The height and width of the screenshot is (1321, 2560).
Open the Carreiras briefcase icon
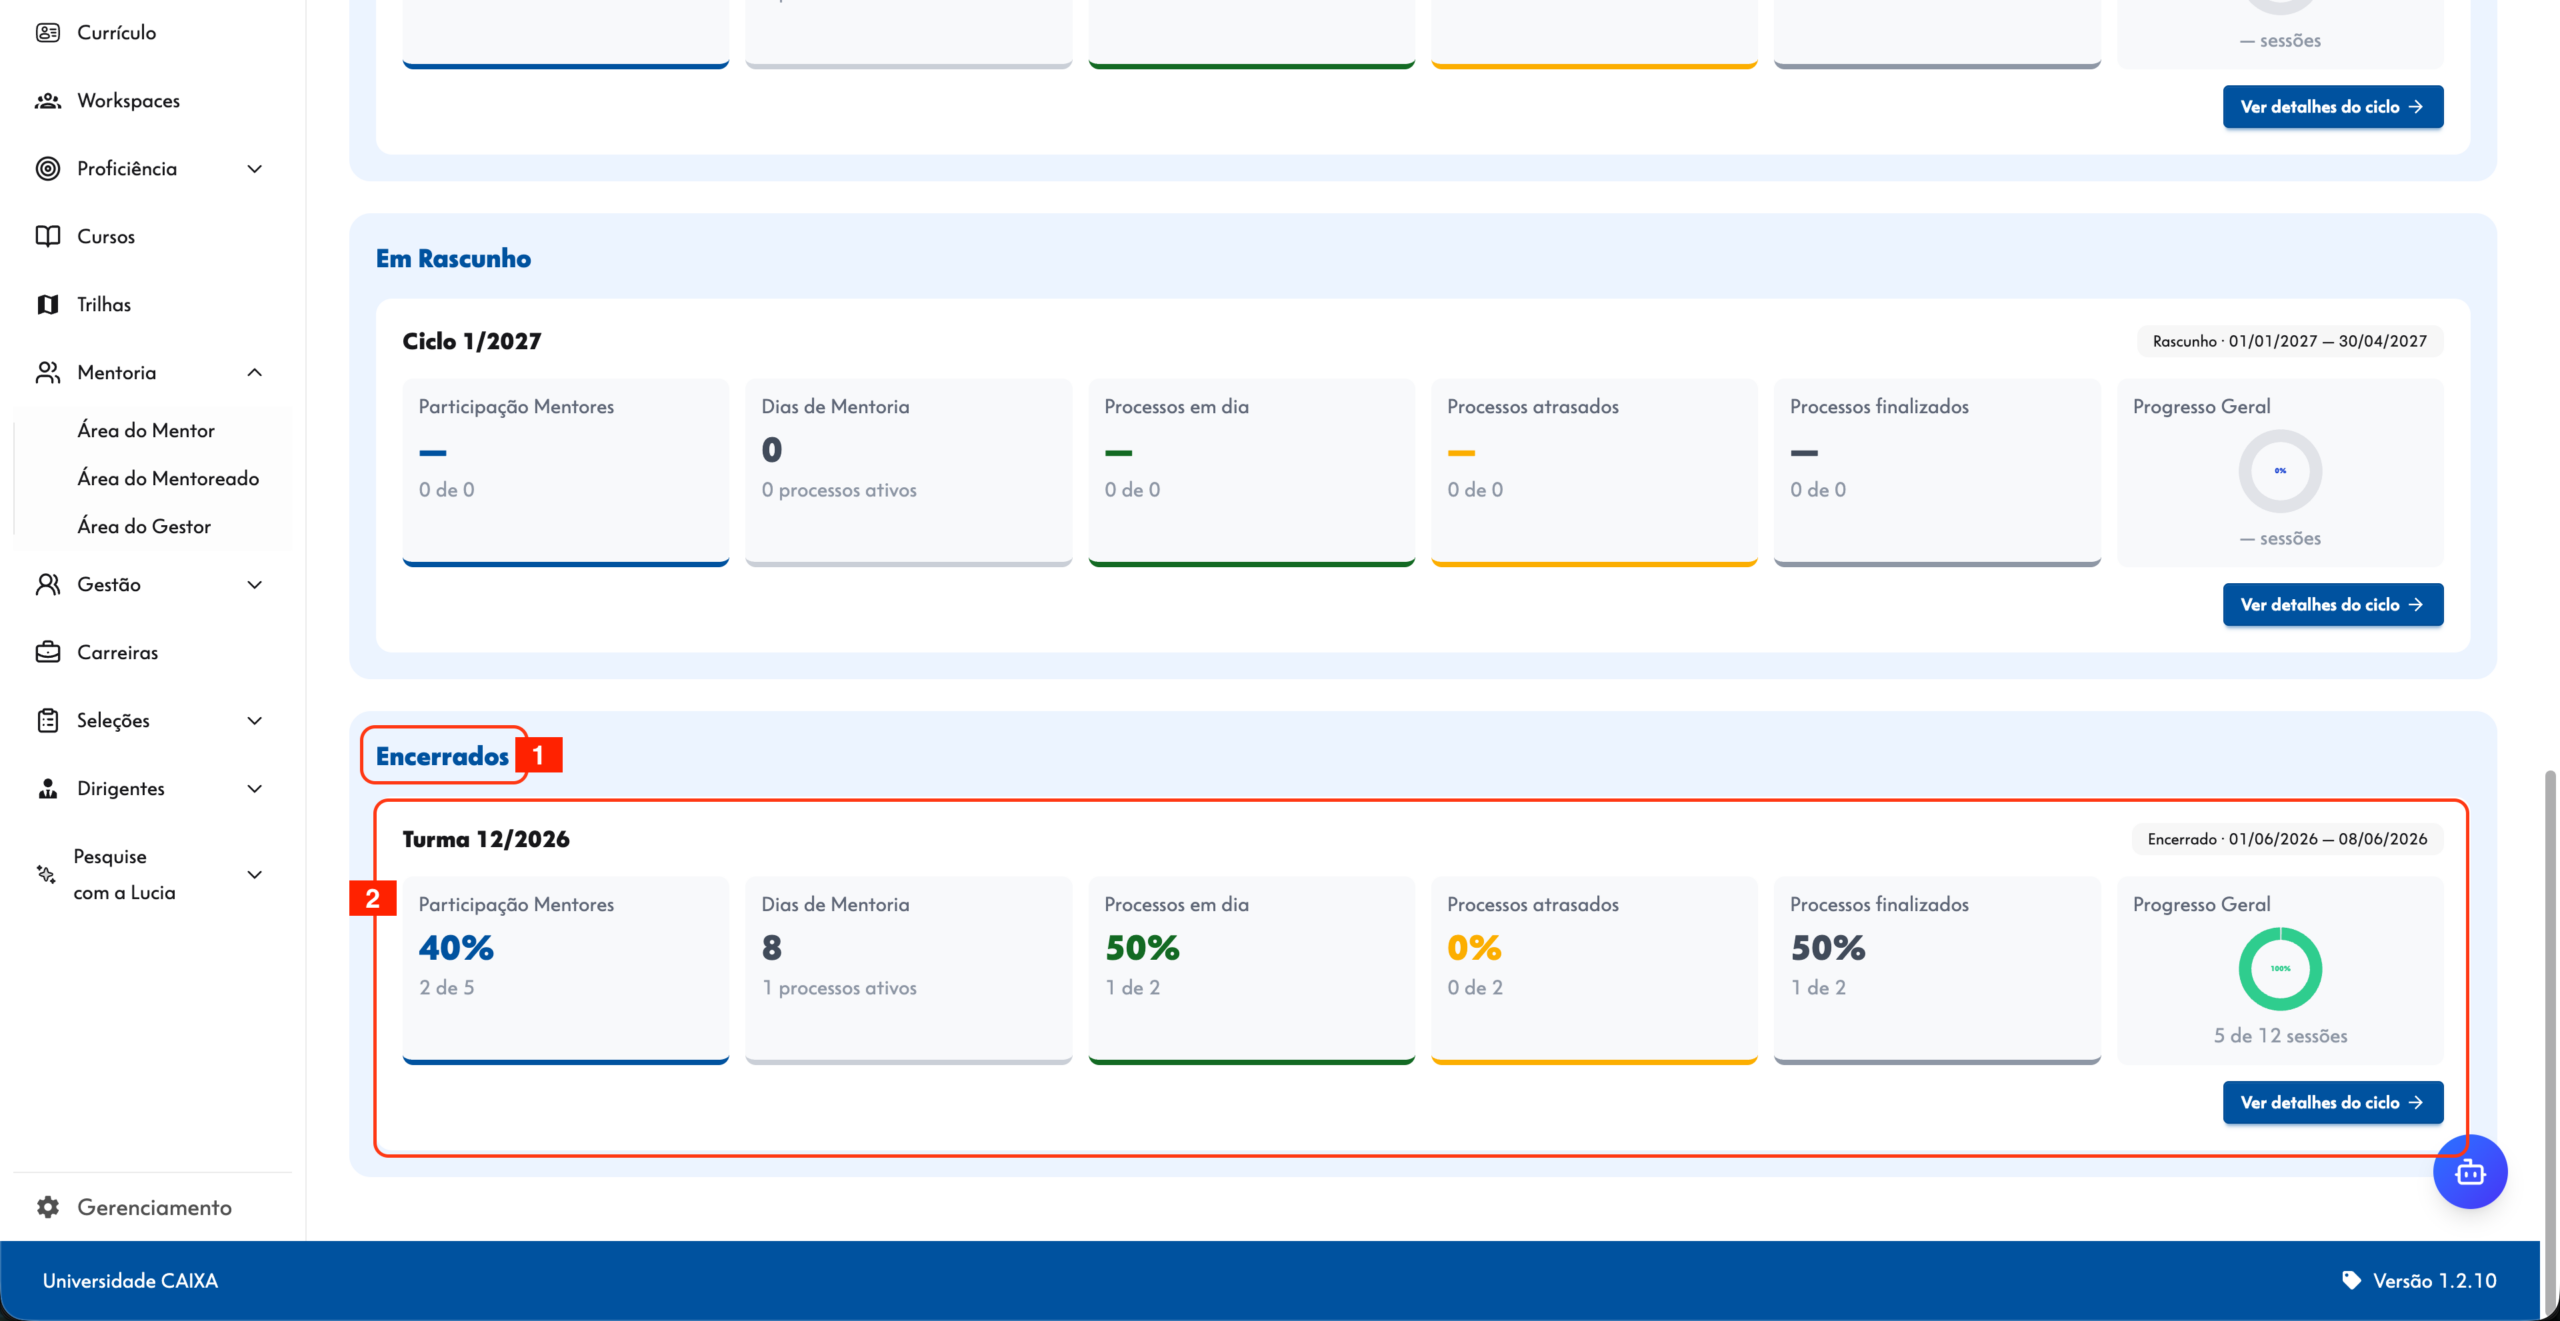pos(48,653)
